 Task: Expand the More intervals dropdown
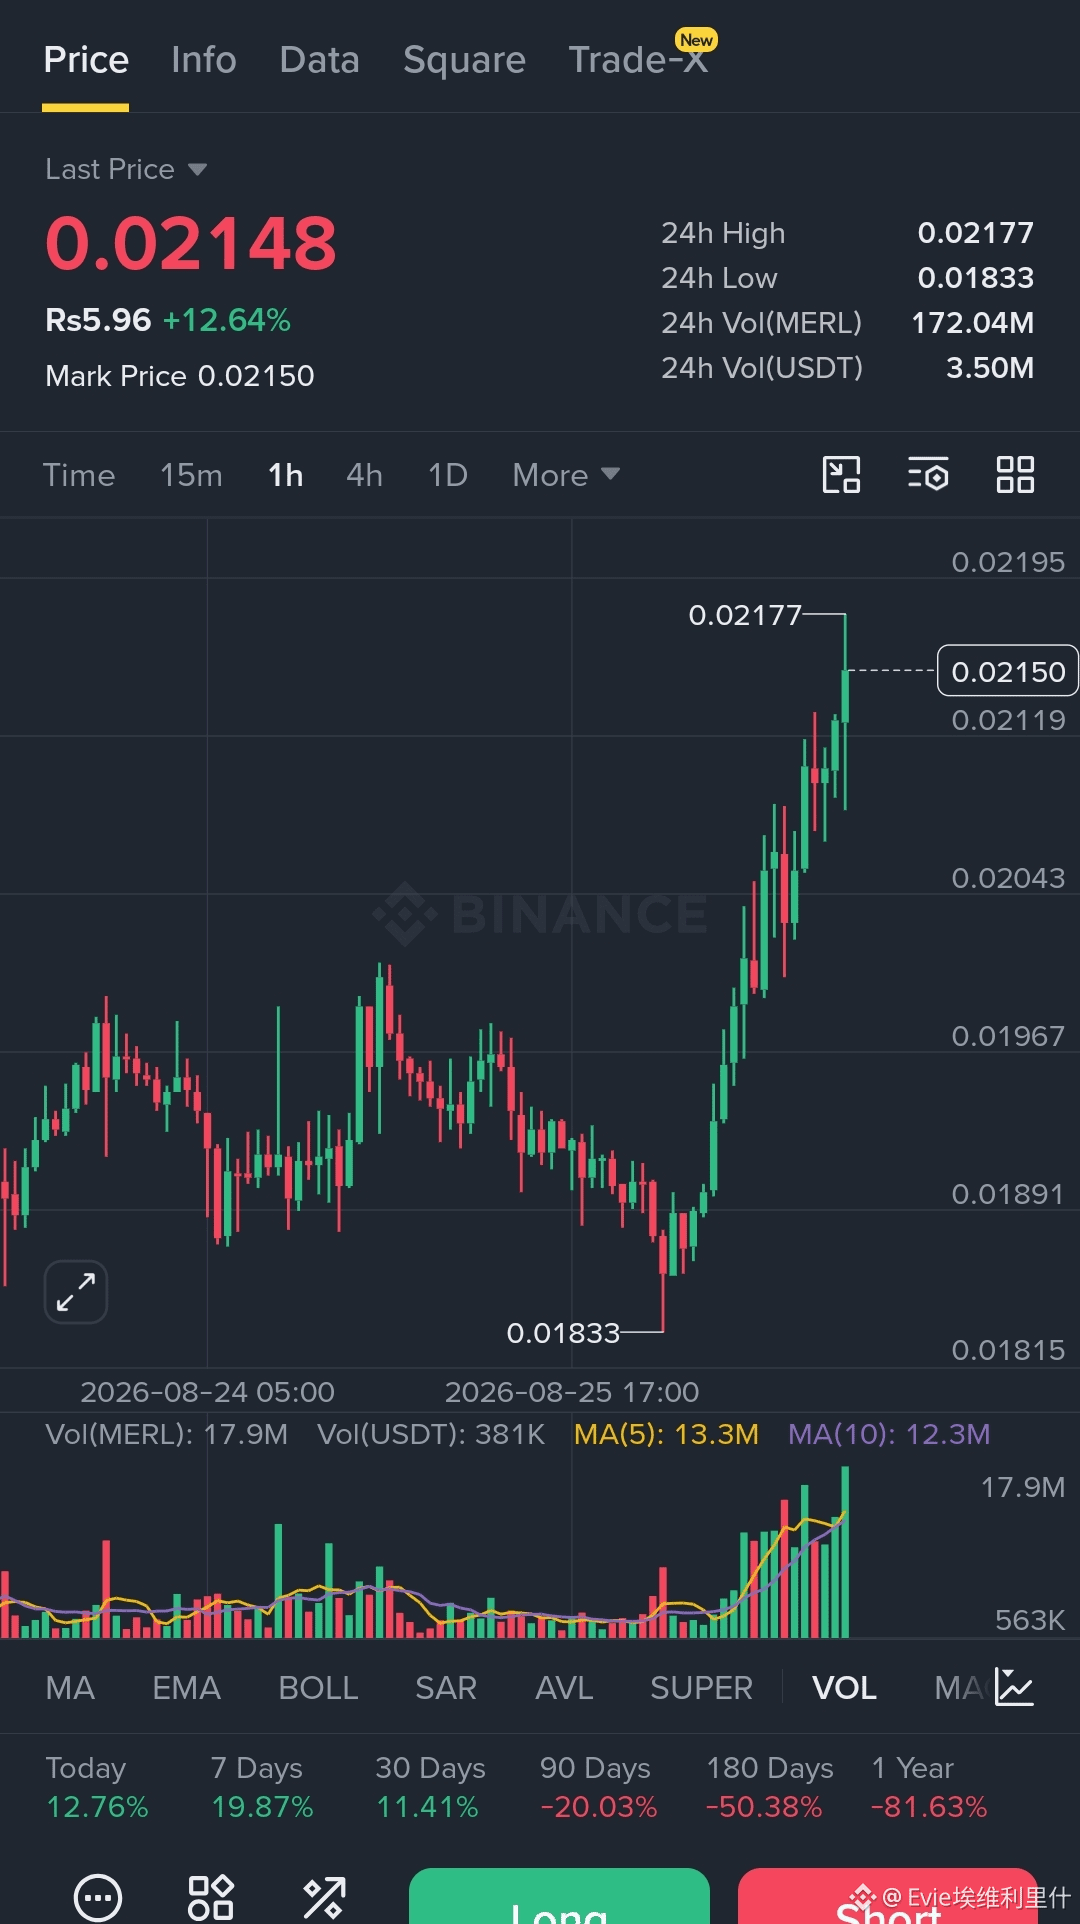click(x=566, y=475)
